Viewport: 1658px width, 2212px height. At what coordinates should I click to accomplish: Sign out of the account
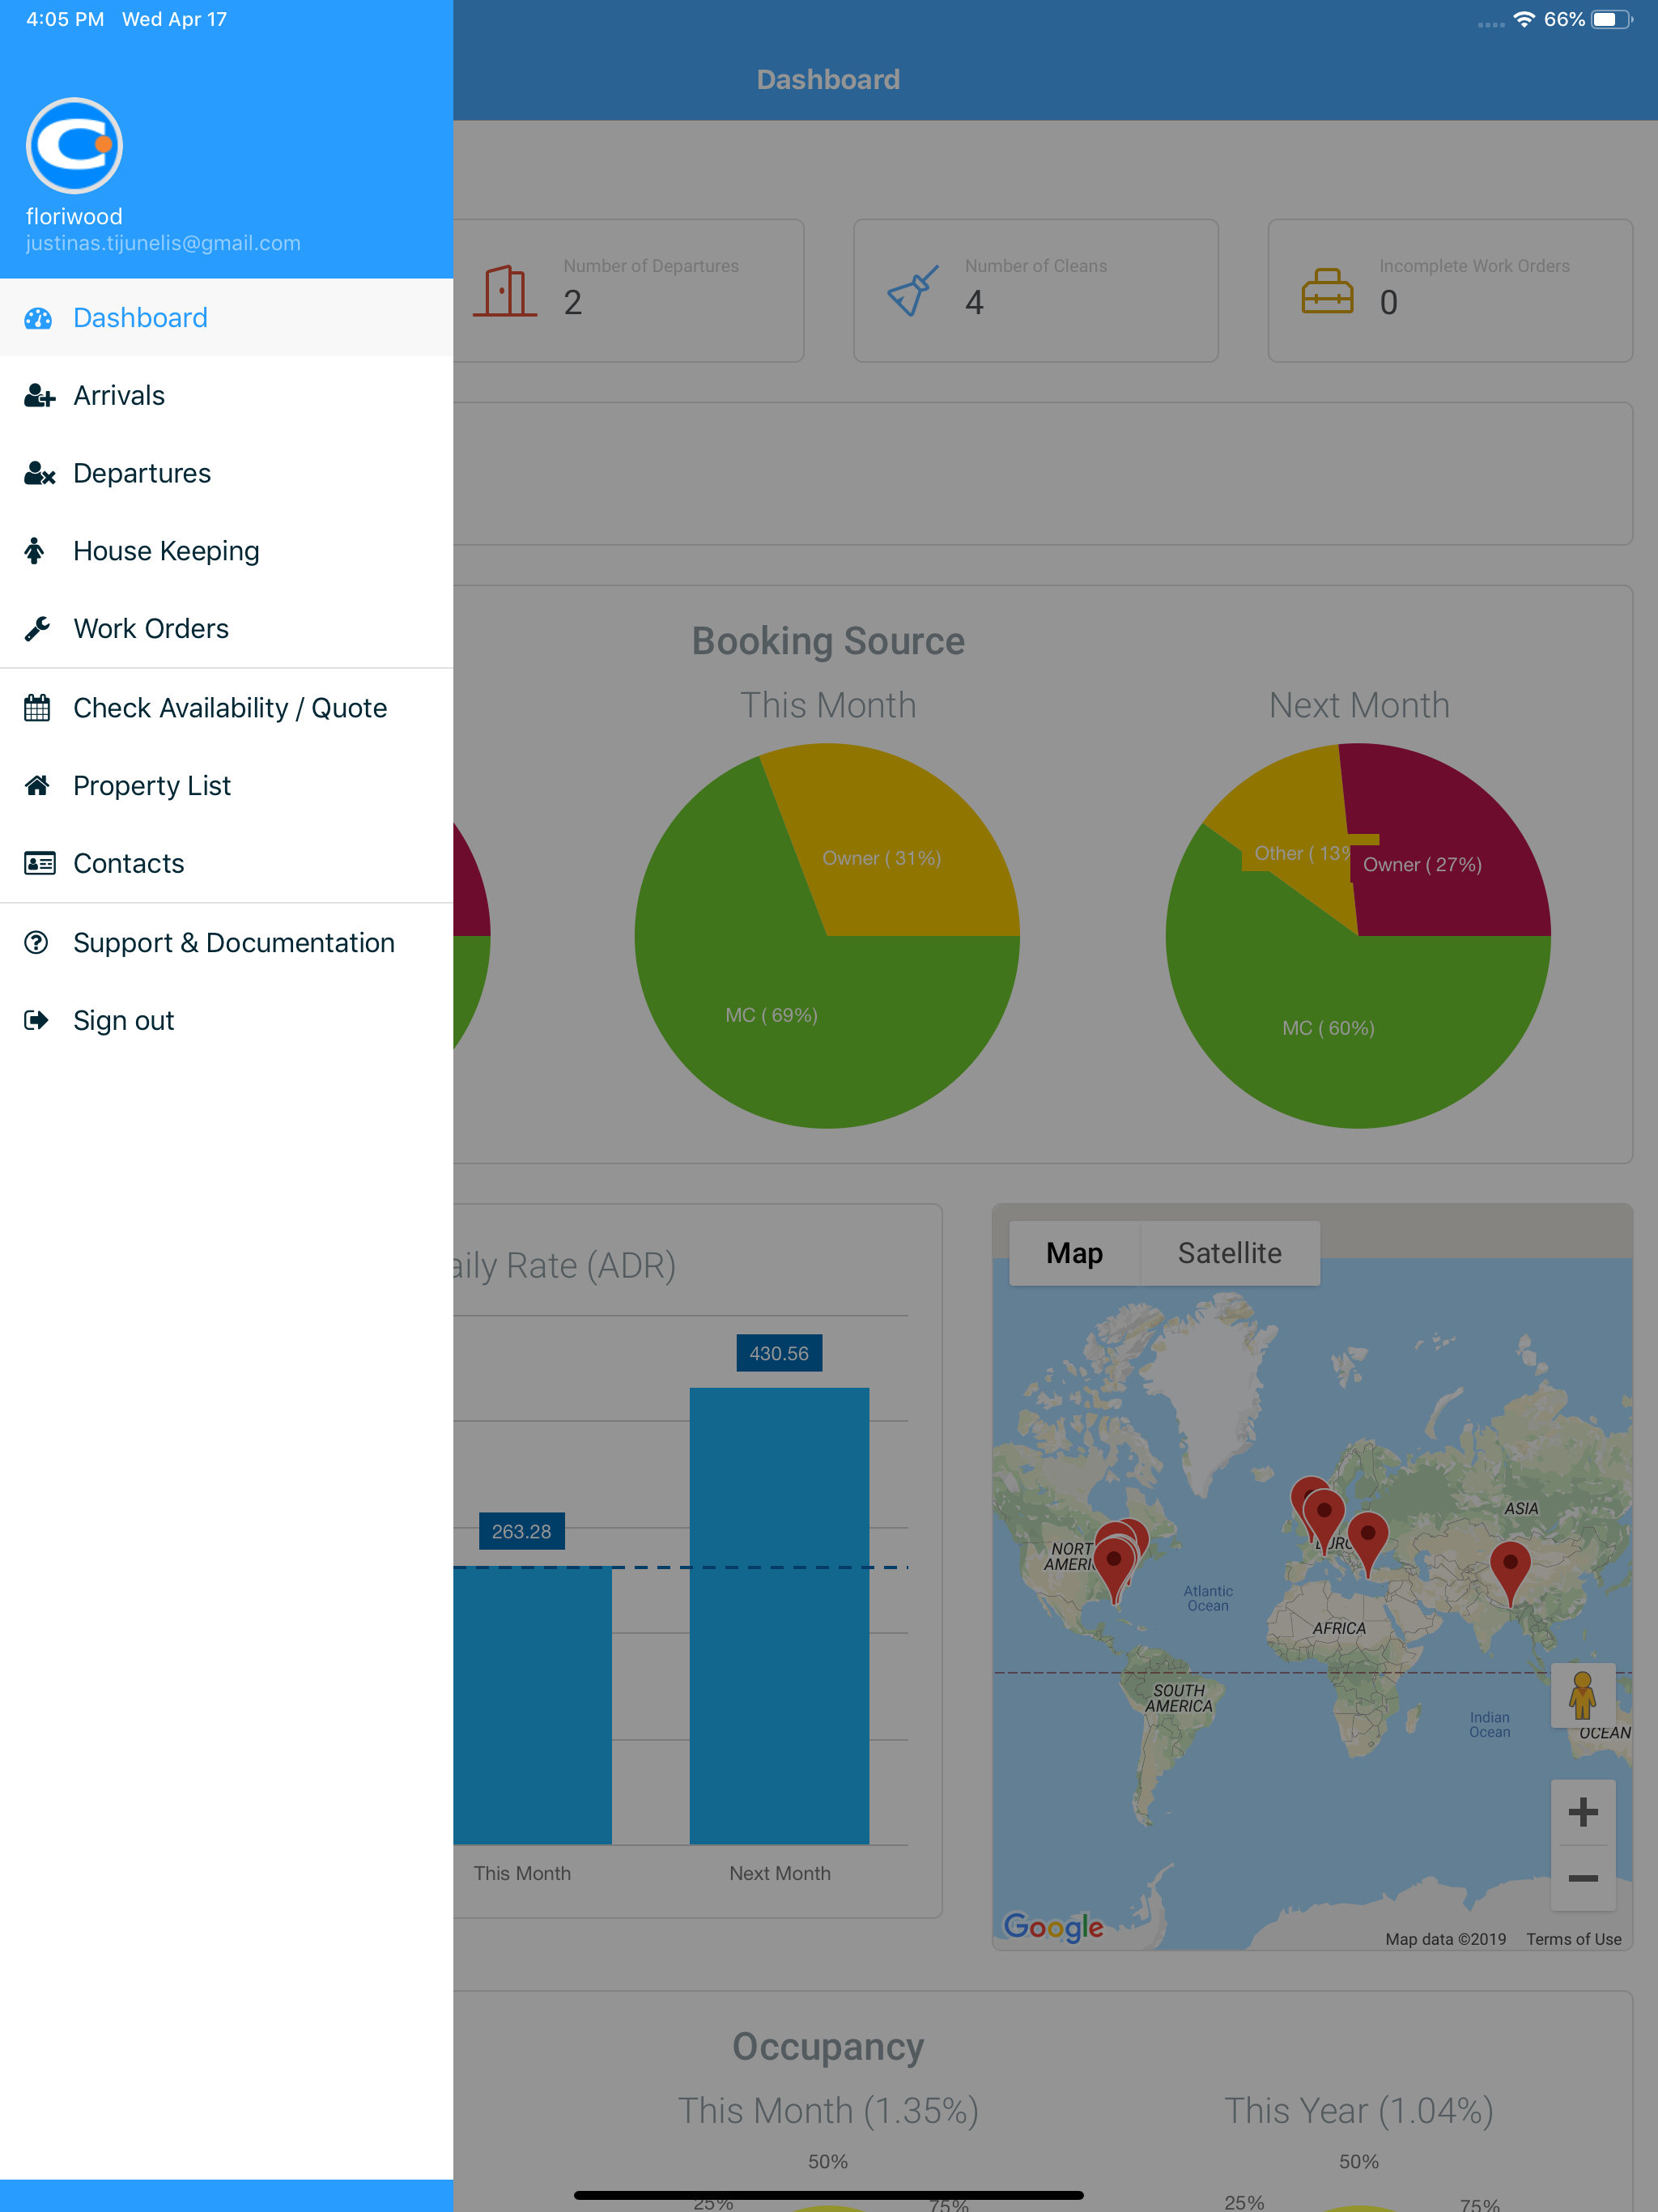tap(226, 1020)
